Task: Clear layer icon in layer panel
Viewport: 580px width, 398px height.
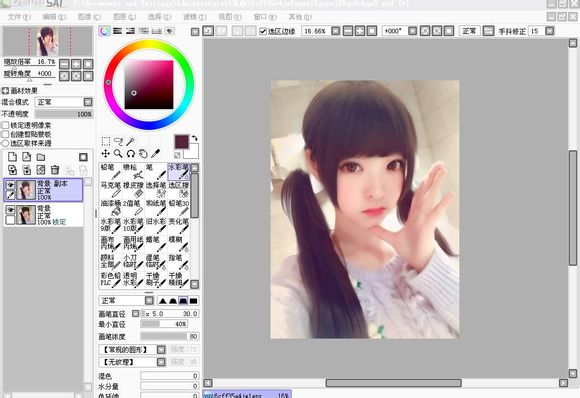Action: [x=41, y=170]
